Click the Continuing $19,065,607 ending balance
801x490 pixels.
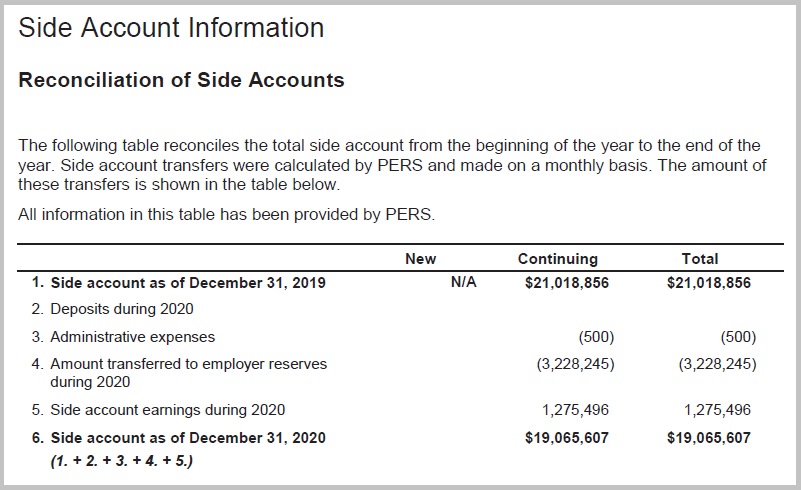[566, 438]
